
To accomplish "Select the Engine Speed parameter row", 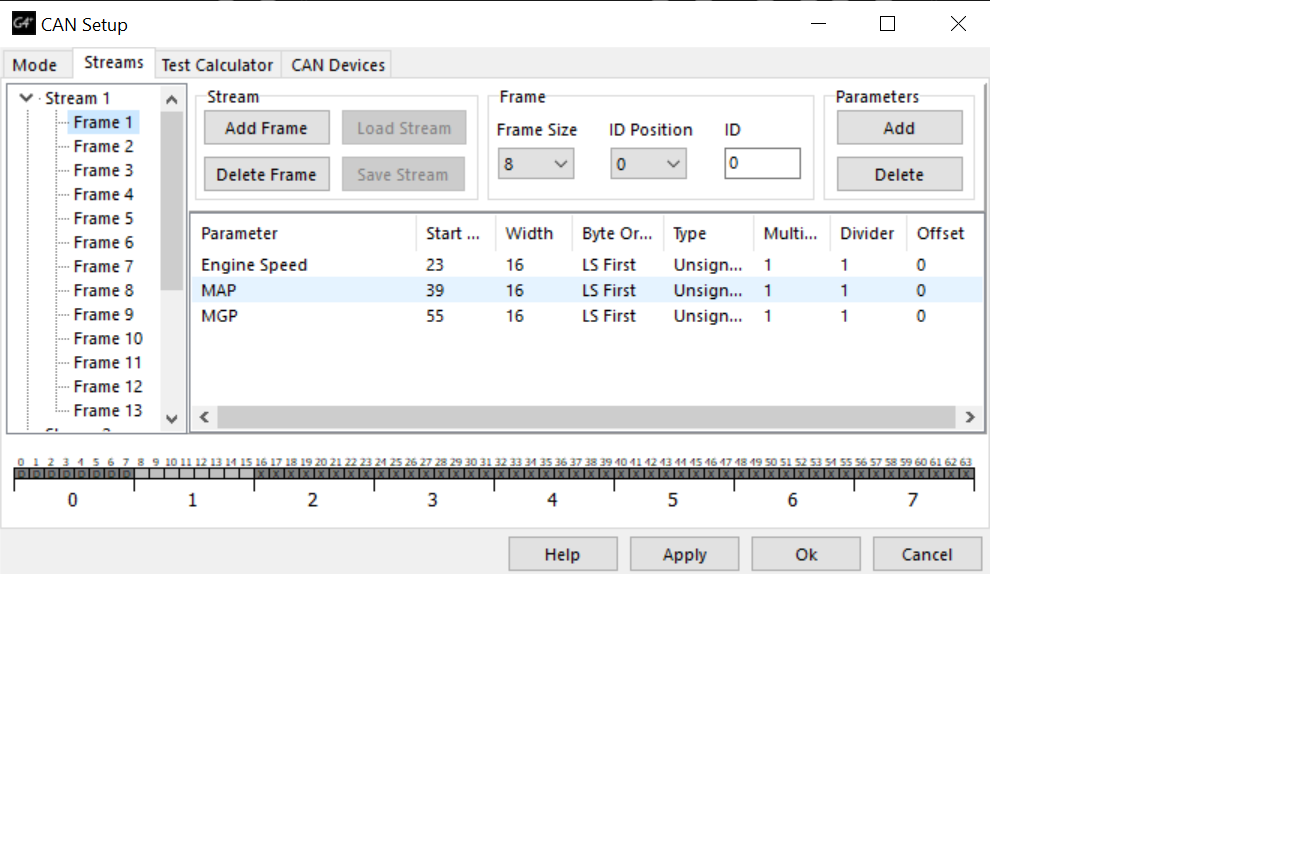I will (x=587, y=265).
